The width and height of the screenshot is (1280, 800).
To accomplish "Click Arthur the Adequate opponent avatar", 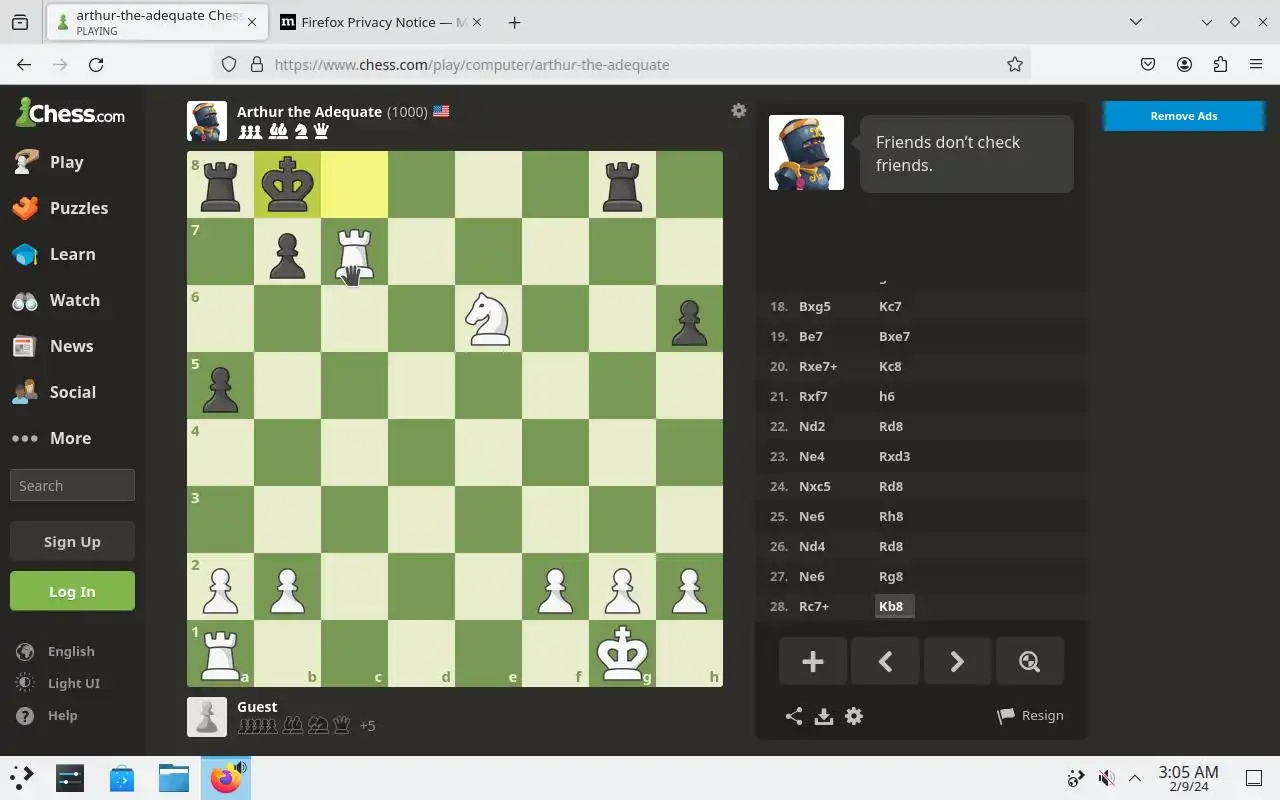I will [x=207, y=121].
